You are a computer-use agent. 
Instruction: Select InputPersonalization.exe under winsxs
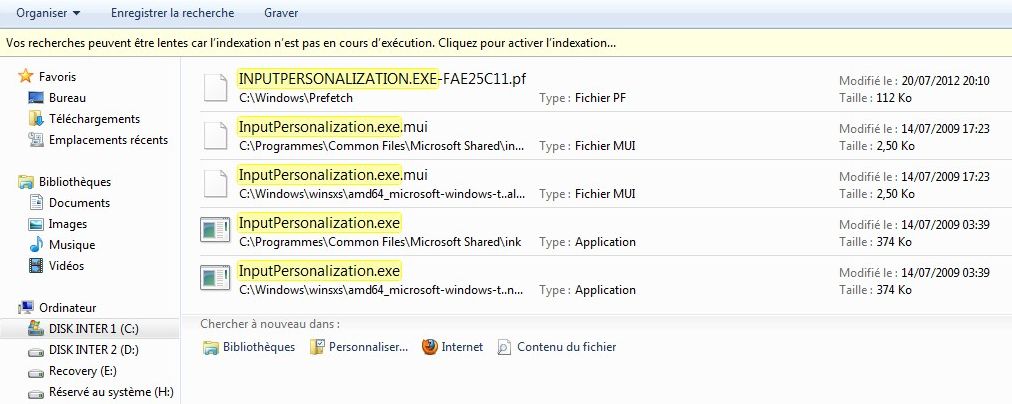pos(319,270)
